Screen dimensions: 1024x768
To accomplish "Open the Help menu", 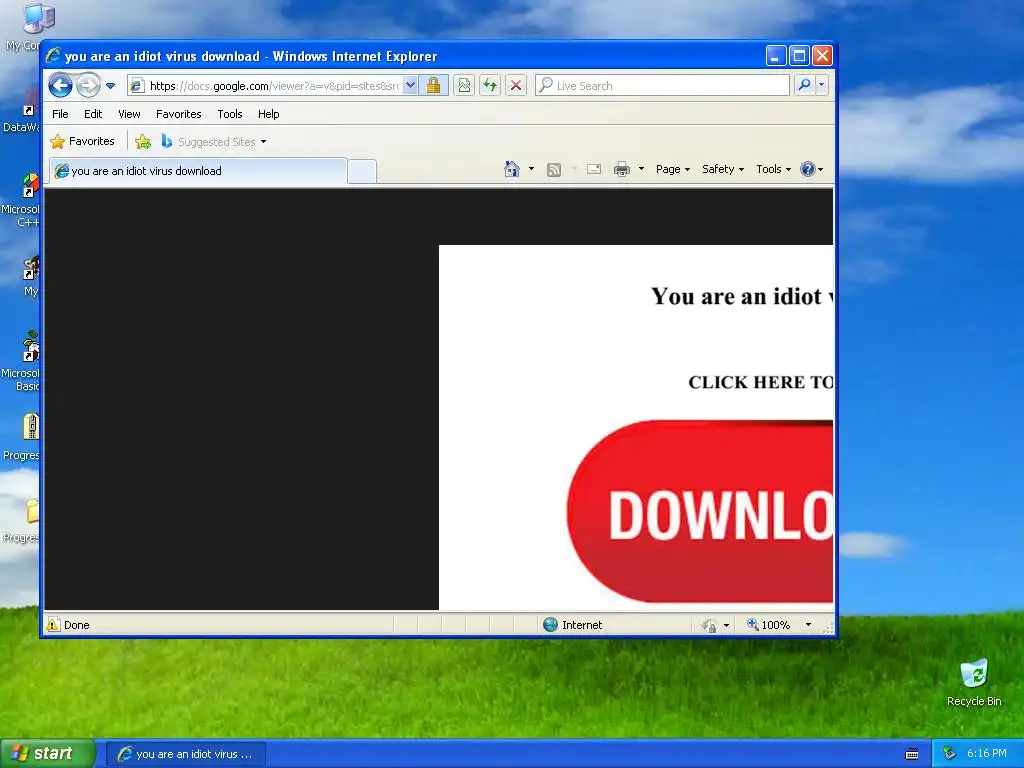I will (x=268, y=114).
